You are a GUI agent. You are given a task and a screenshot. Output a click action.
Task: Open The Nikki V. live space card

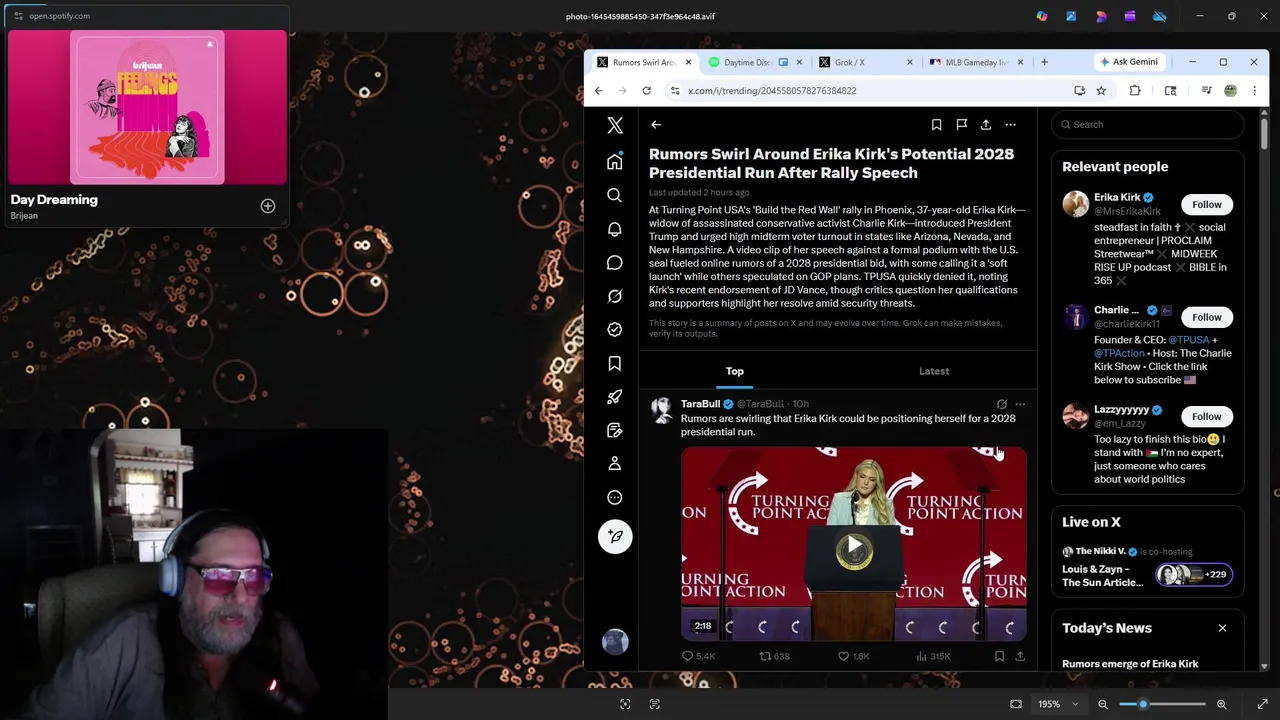tap(1148, 568)
